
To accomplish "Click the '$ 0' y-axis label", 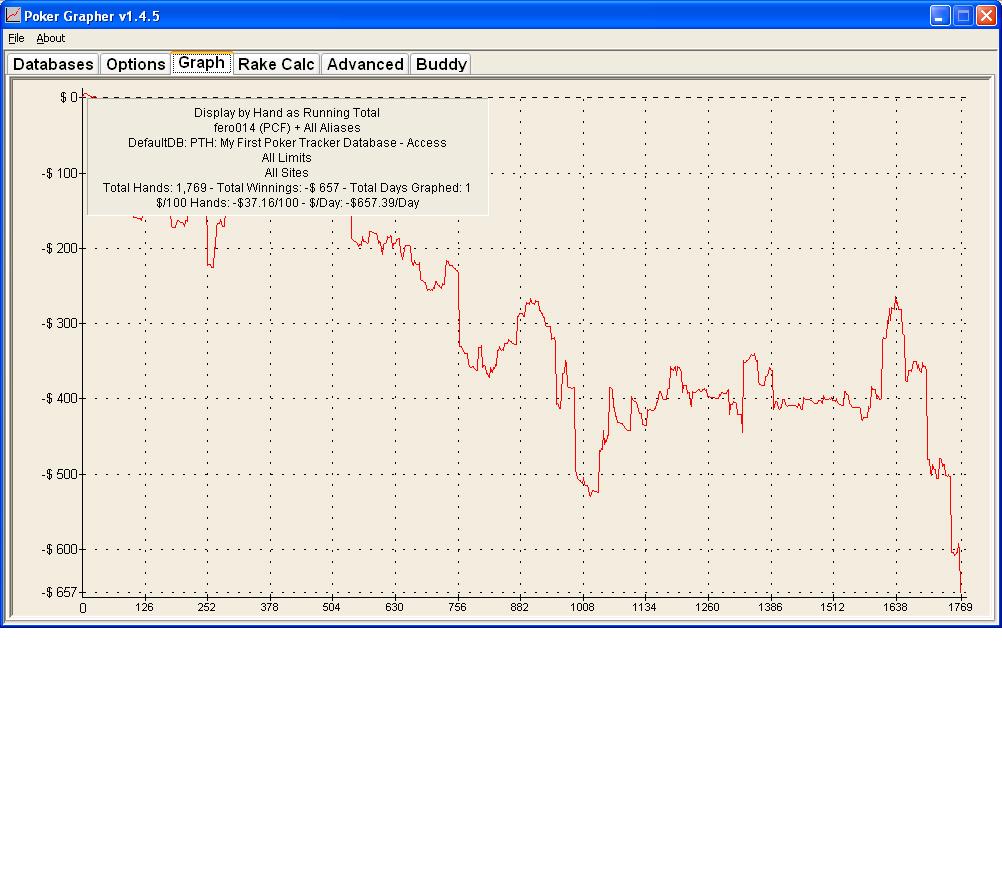I will [68, 97].
